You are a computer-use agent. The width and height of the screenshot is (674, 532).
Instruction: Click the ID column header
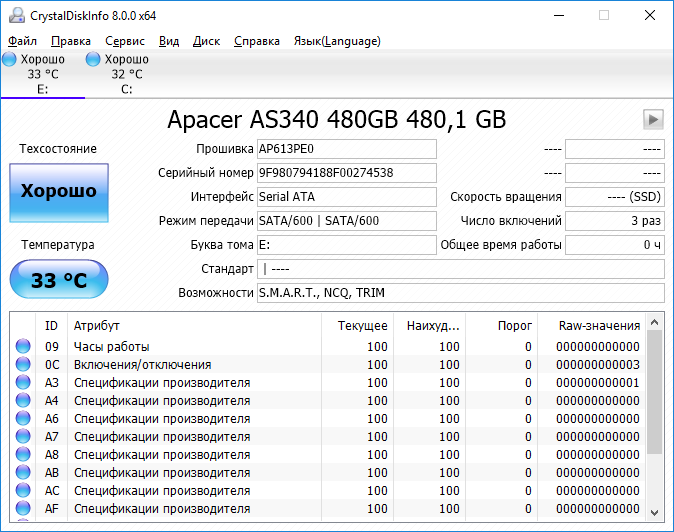(x=51, y=326)
